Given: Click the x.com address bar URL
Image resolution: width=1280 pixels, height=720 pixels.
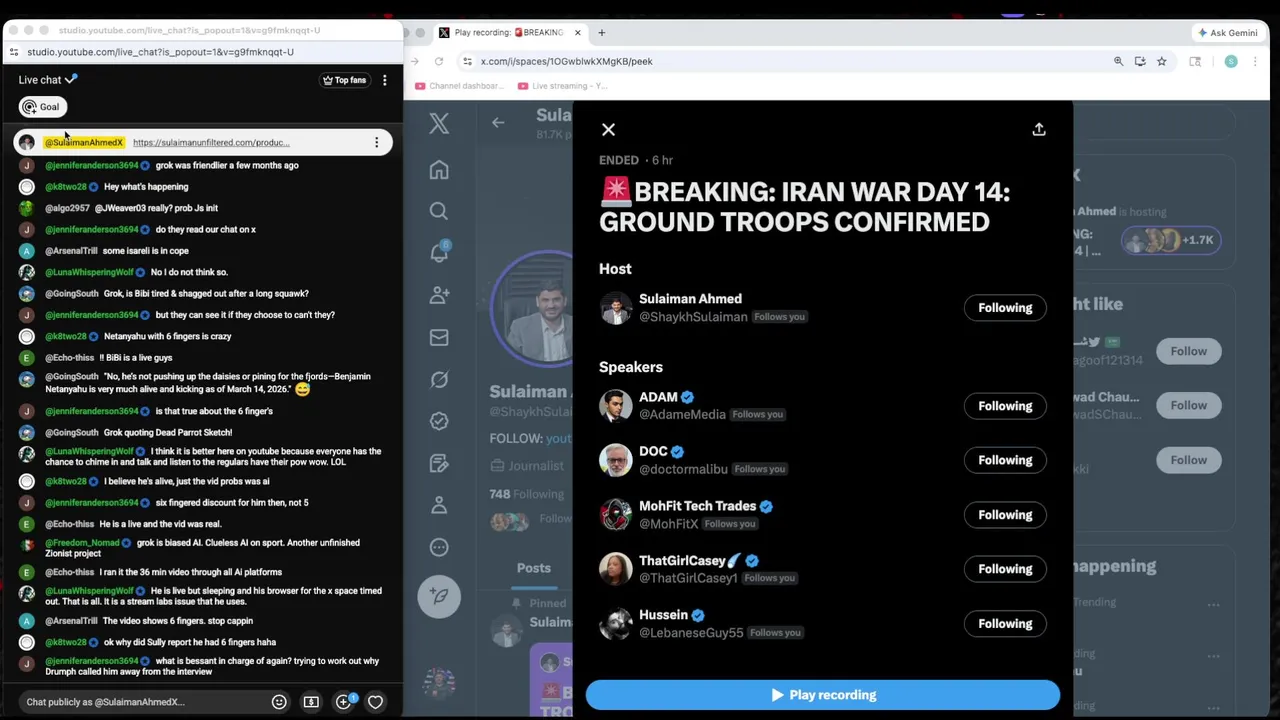Looking at the screenshot, I should 566,61.
